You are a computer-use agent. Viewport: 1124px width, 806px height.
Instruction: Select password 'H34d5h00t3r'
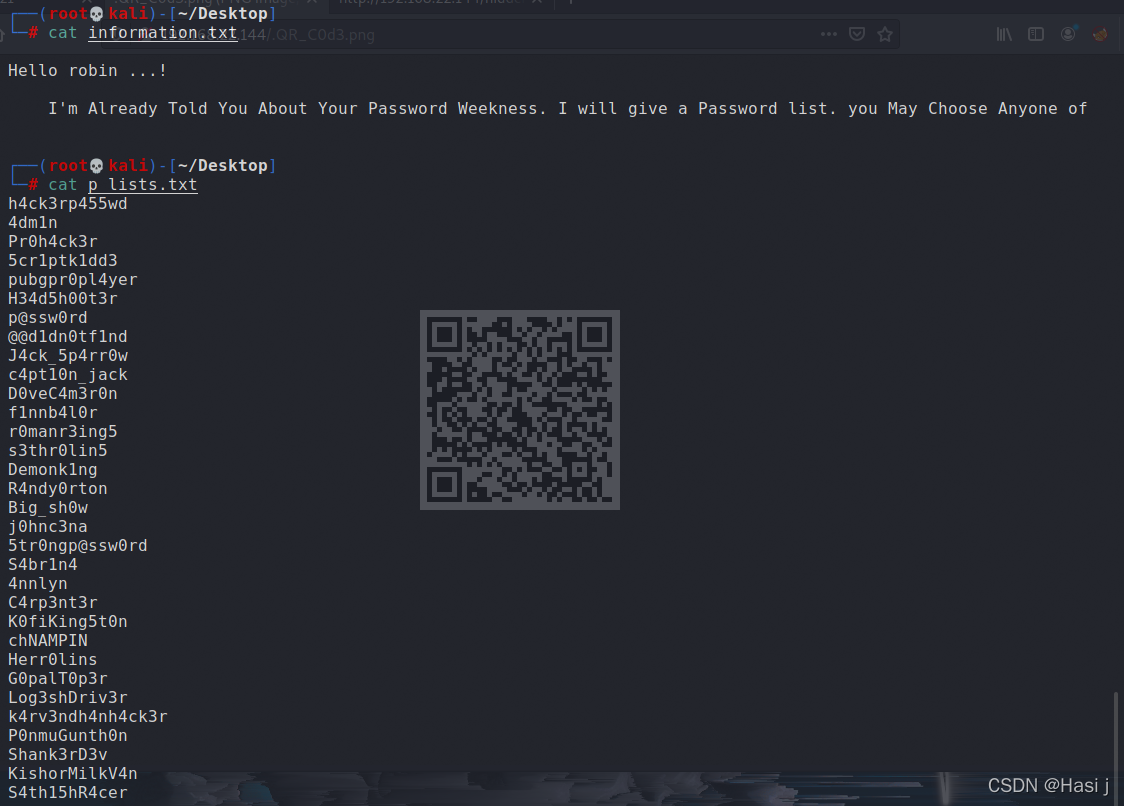click(62, 299)
